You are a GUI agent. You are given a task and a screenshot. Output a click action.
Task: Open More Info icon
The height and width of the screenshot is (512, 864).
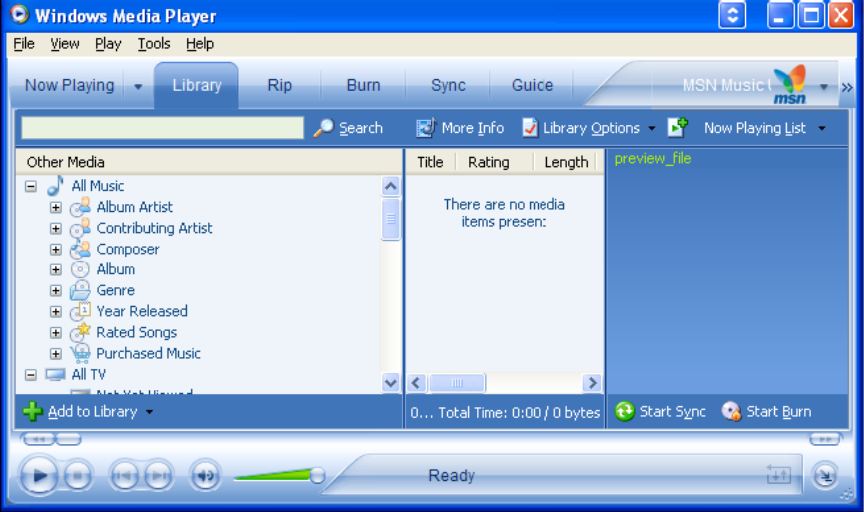click(x=426, y=127)
